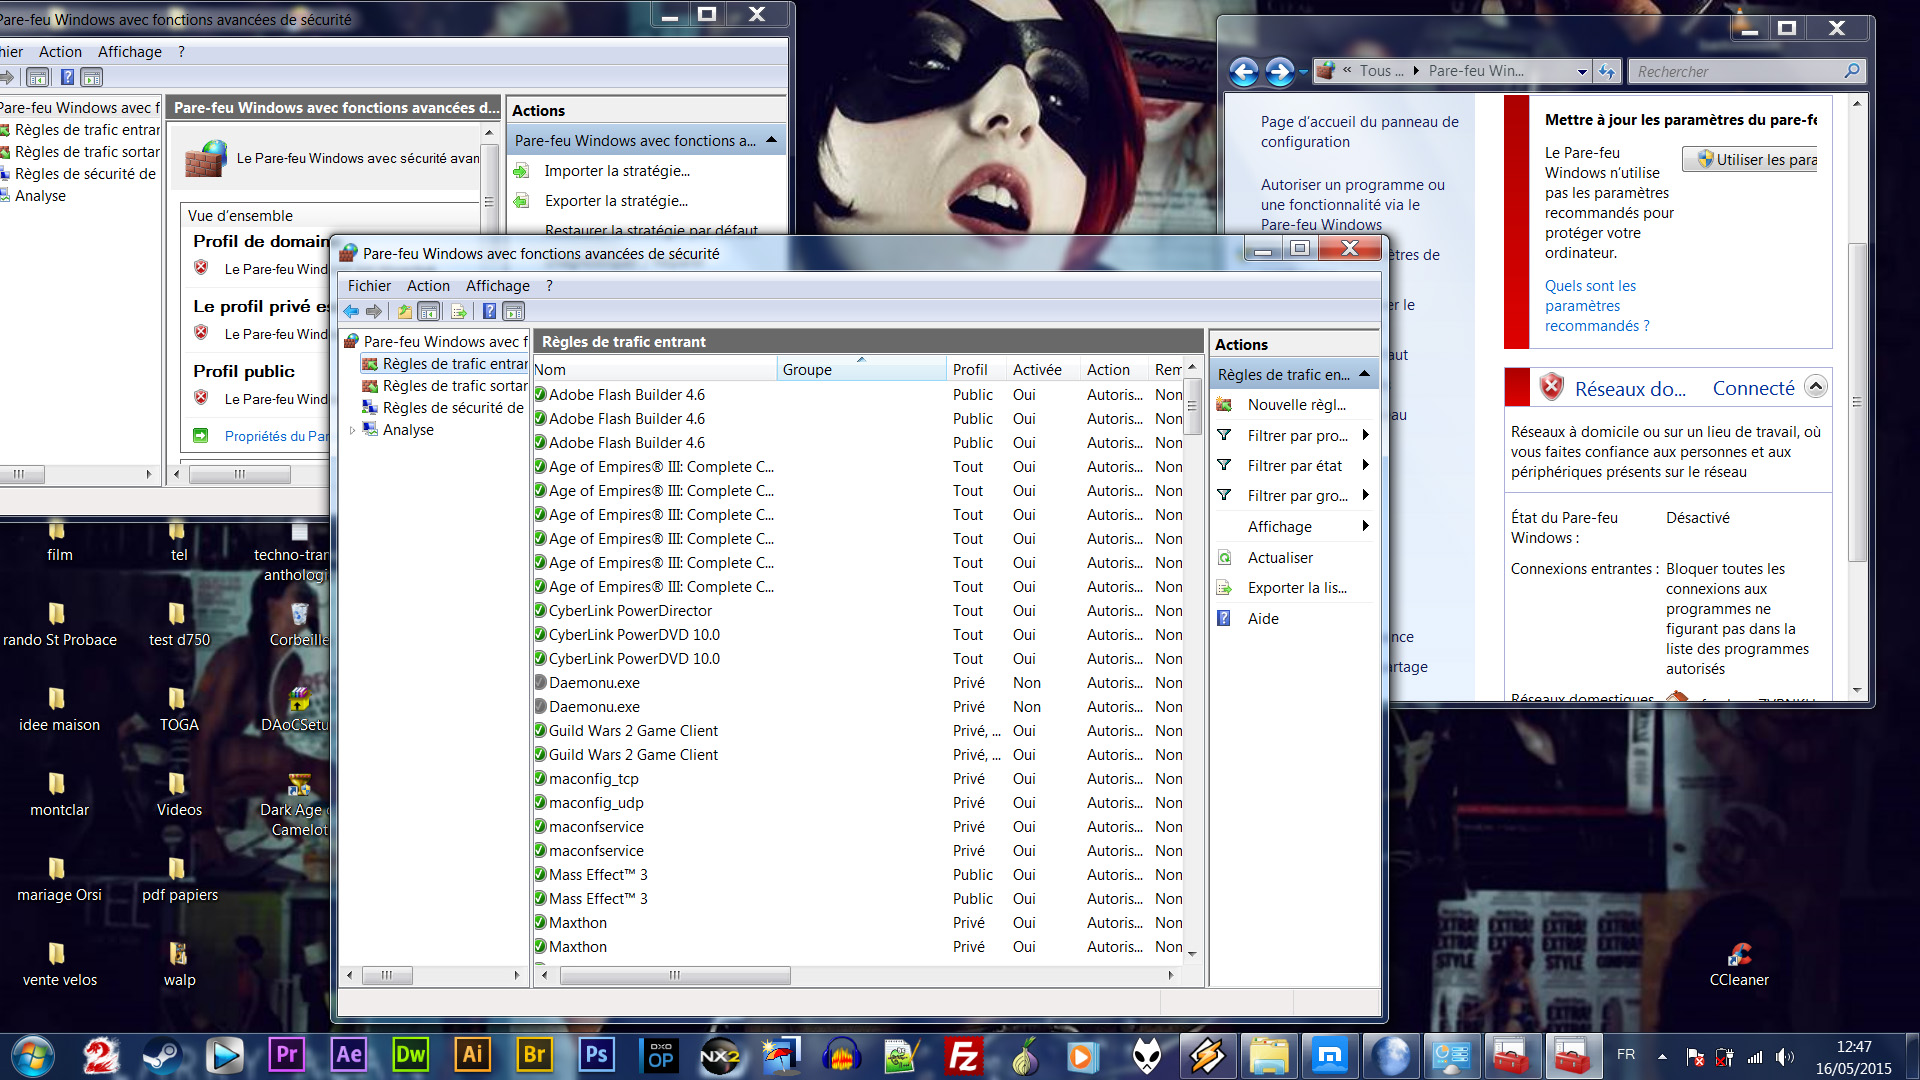Open help via the blue question toolbar icon
The image size is (1920, 1080).
click(489, 312)
